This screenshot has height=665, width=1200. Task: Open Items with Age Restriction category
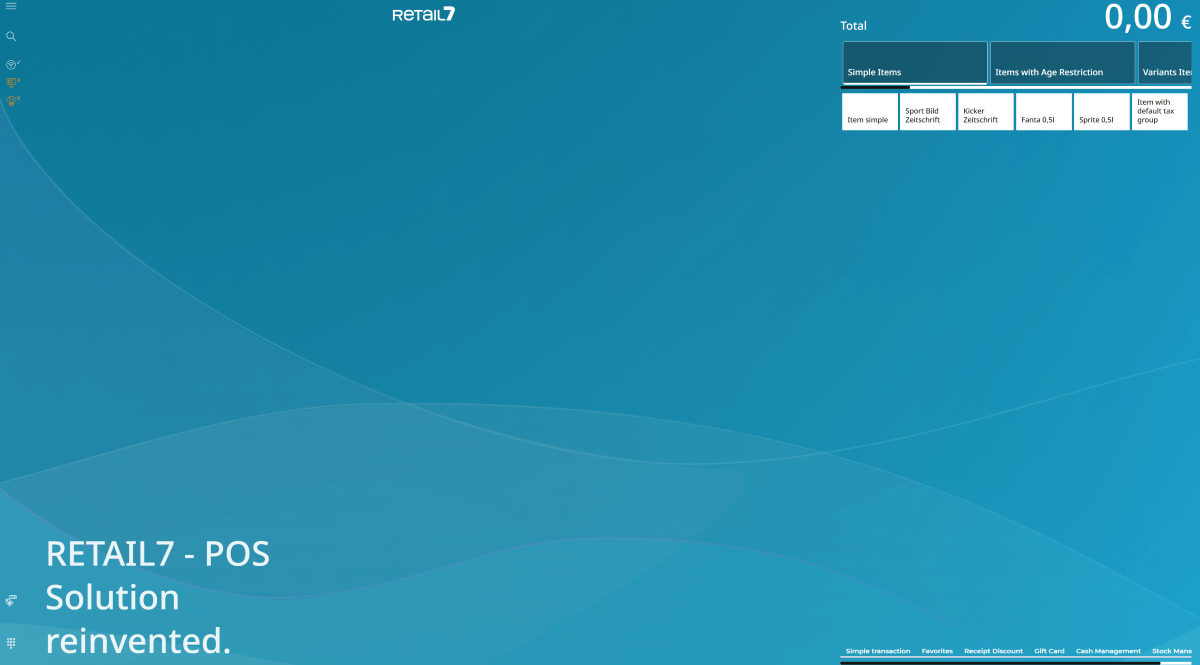(1062, 62)
